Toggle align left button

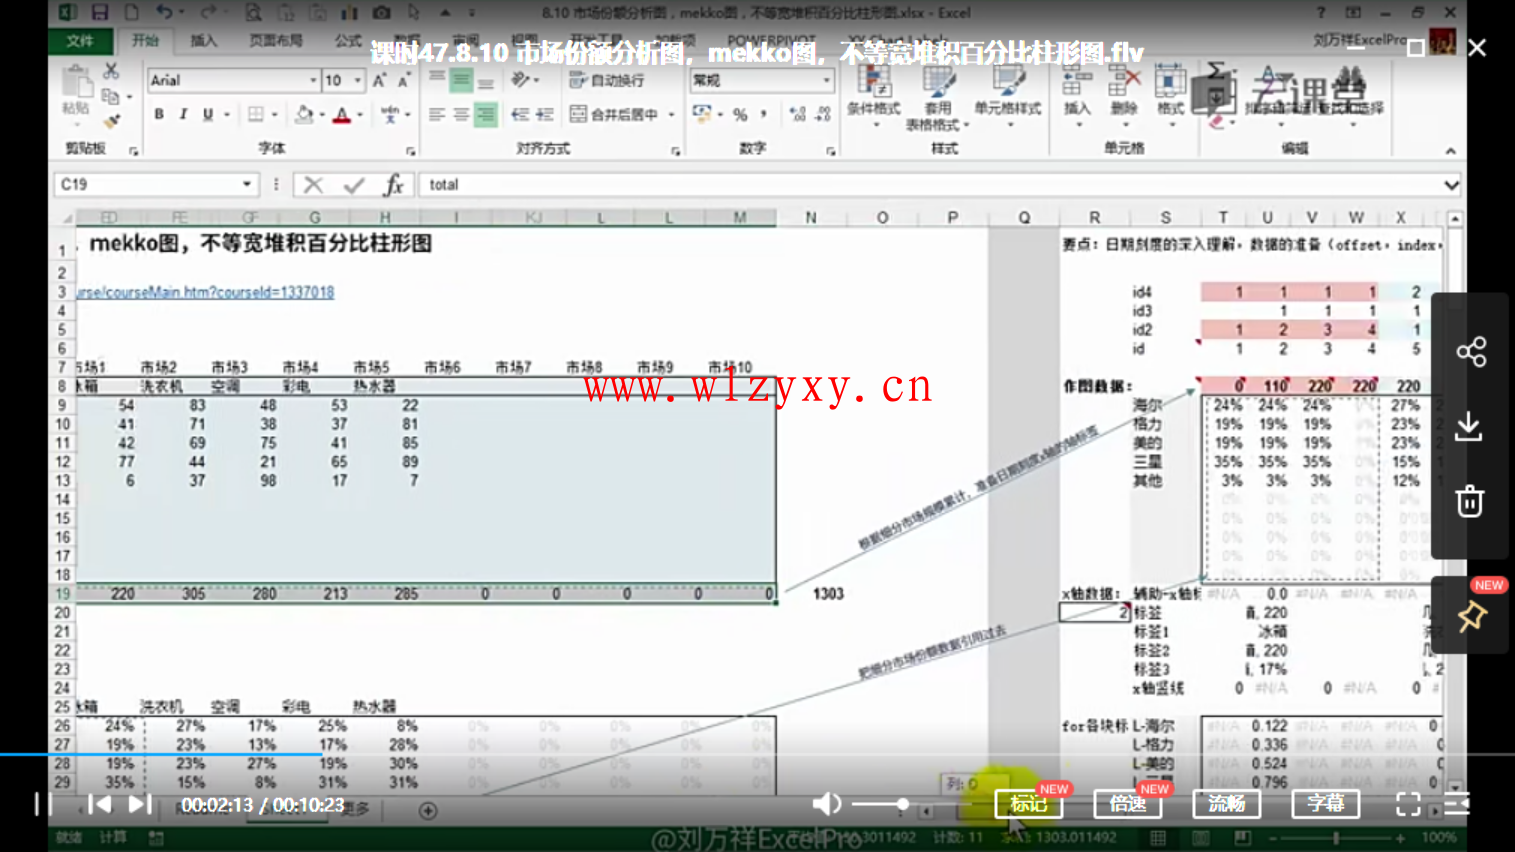437,115
